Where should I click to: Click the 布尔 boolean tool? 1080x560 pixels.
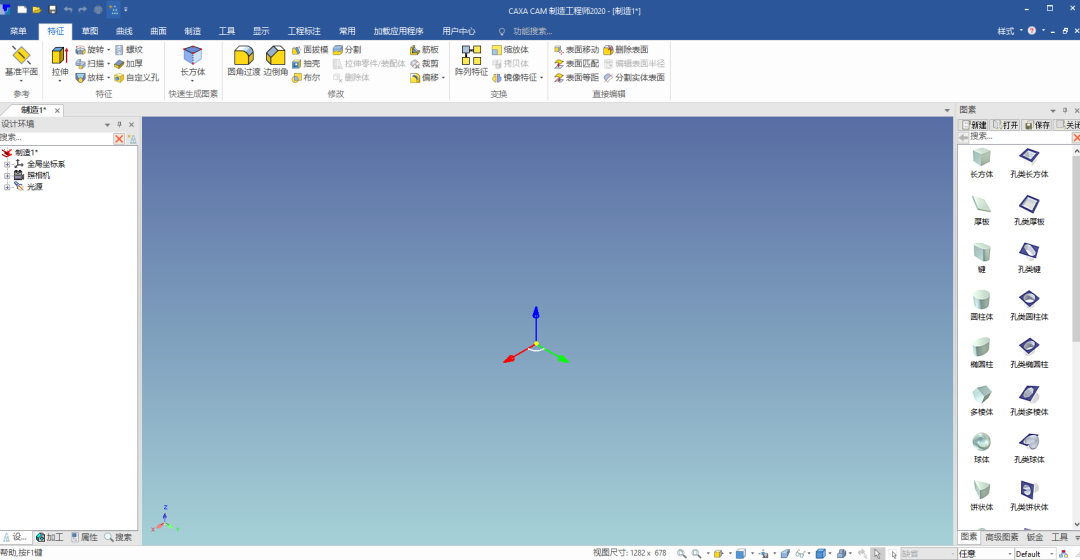coord(306,78)
